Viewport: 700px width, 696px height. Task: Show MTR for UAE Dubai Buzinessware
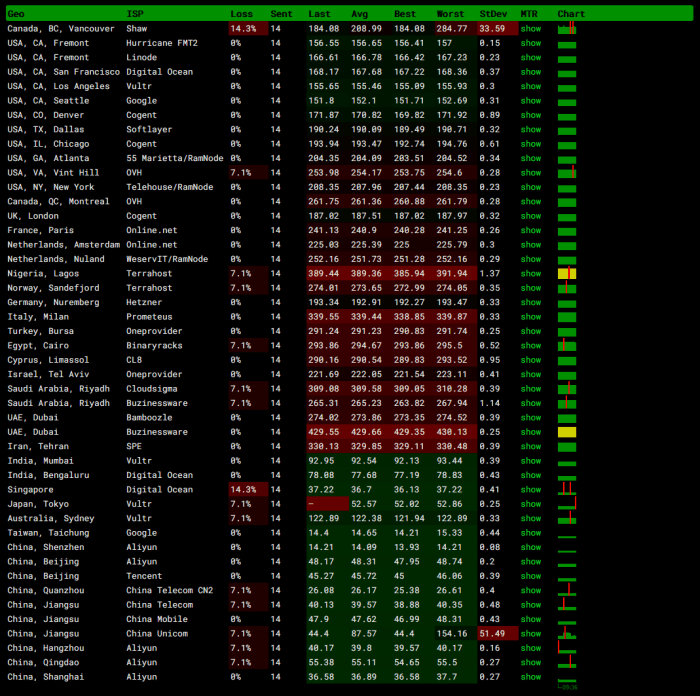(x=531, y=432)
